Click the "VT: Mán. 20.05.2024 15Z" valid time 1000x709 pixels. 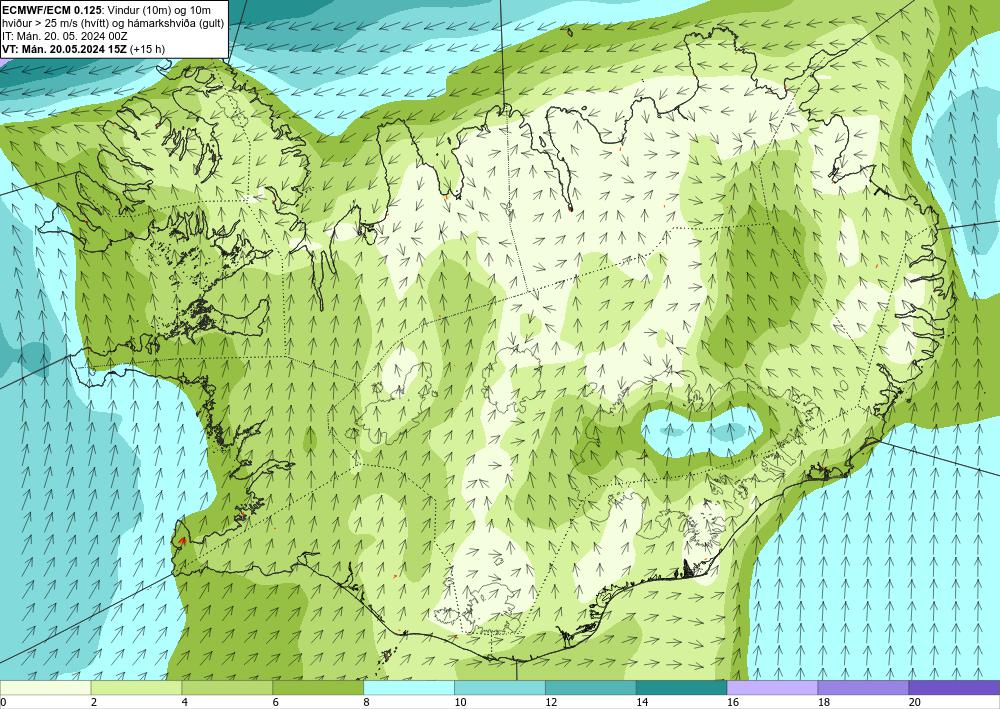pyautogui.click(x=64, y=49)
